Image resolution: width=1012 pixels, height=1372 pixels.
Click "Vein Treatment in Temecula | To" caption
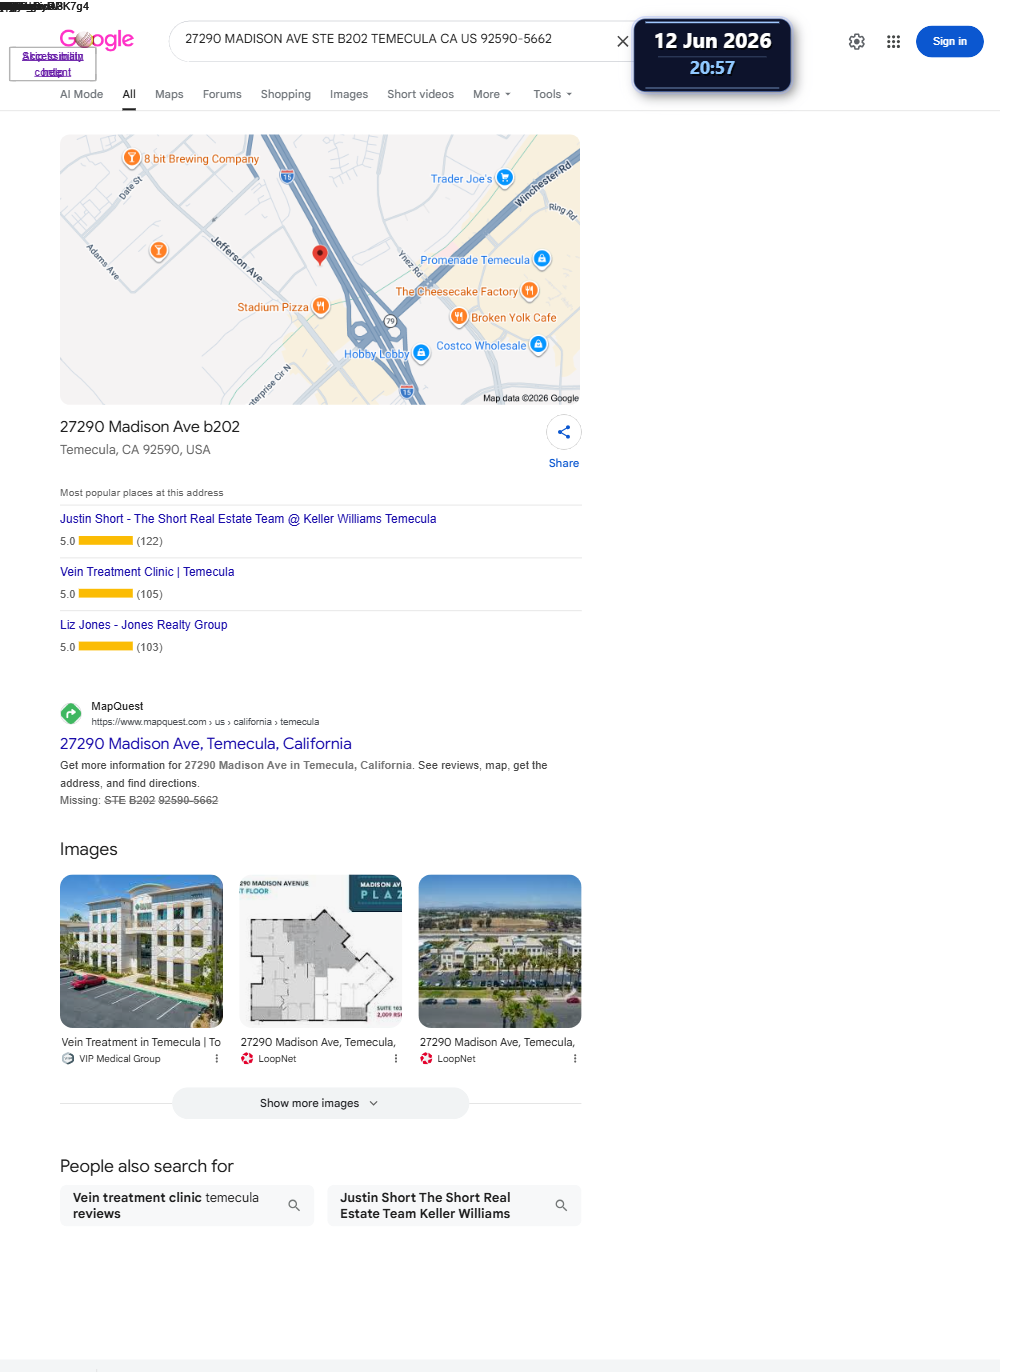pos(141,1042)
